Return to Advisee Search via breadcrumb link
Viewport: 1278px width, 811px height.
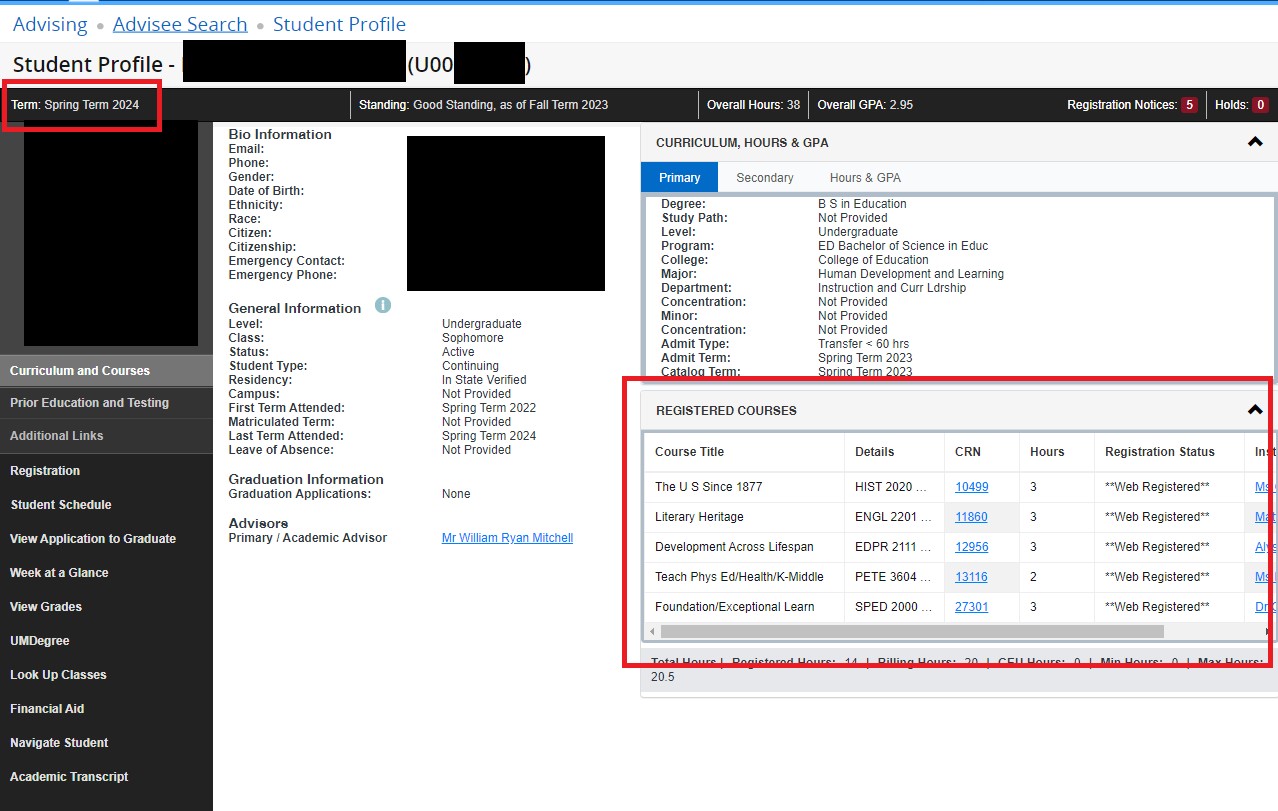180,23
